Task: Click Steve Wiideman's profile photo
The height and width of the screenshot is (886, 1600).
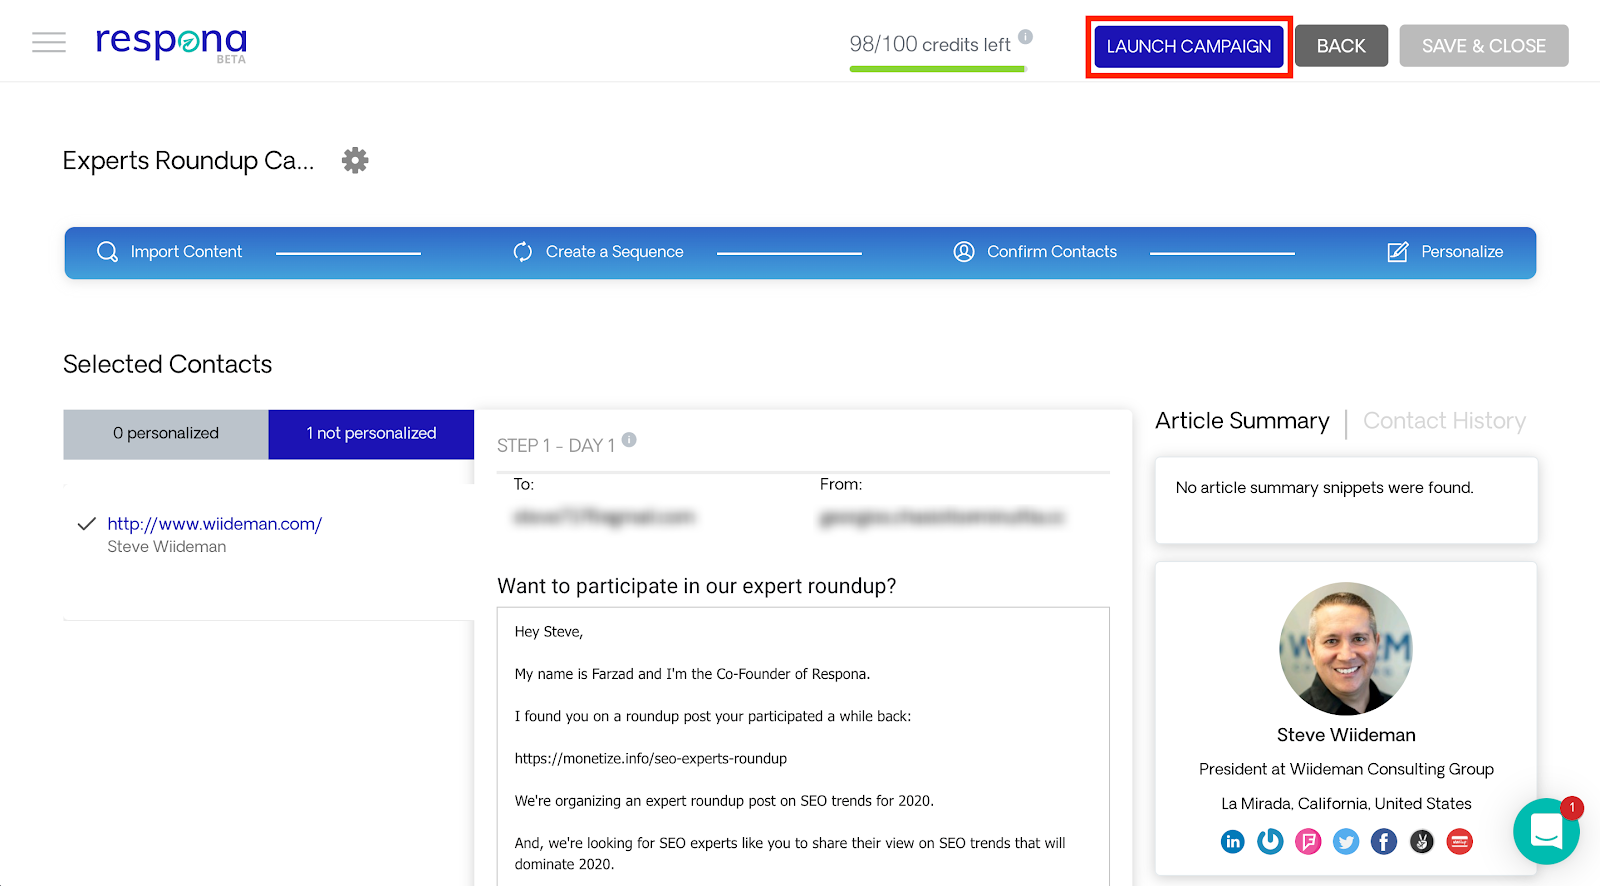Action: [x=1346, y=649]
